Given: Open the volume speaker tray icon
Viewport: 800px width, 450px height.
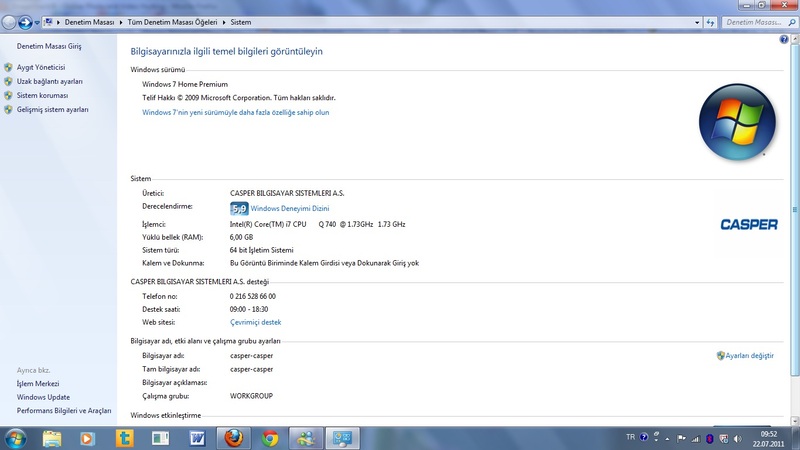Looking at the screenshot, I should [x=738, y=438].
